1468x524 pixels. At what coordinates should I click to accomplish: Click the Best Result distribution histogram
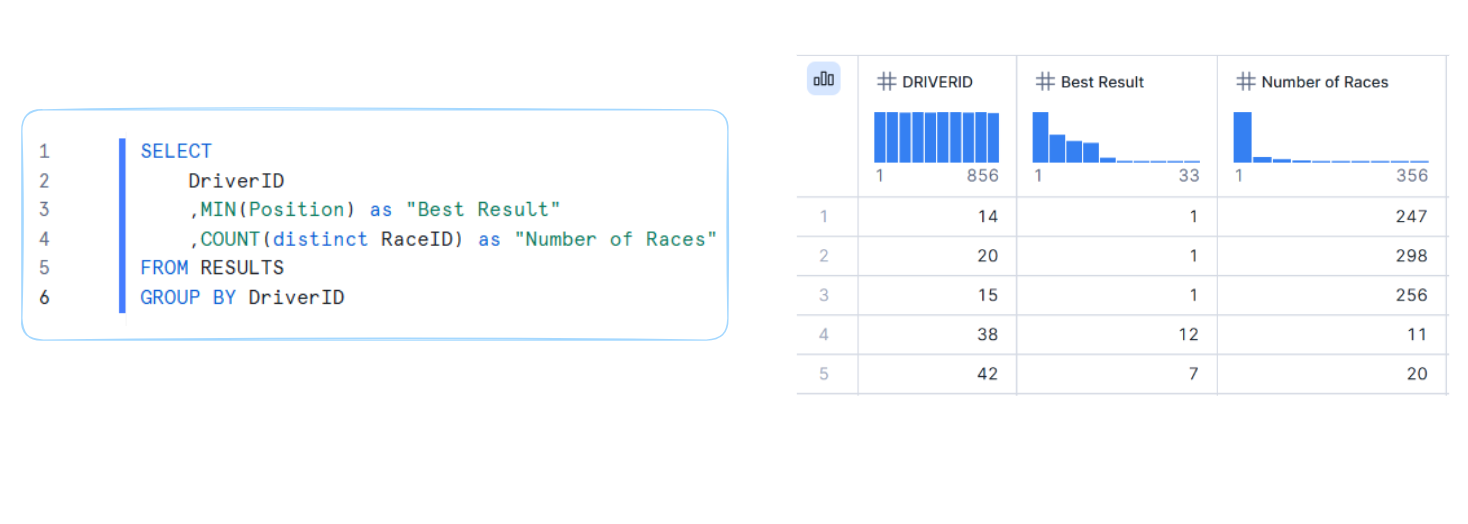point(1115,137)
